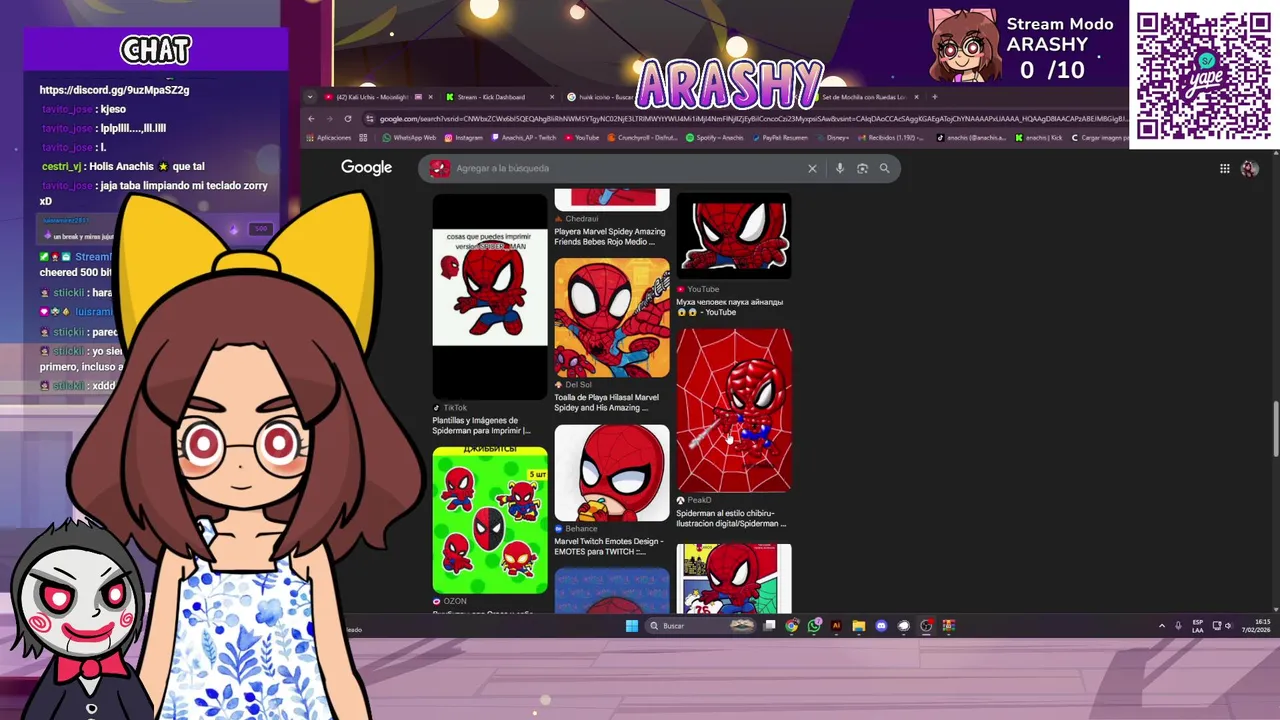This screenshot has height=720, width=1280.
Task: Show hidden system tray icons
Action: [x=1161, y=626]
